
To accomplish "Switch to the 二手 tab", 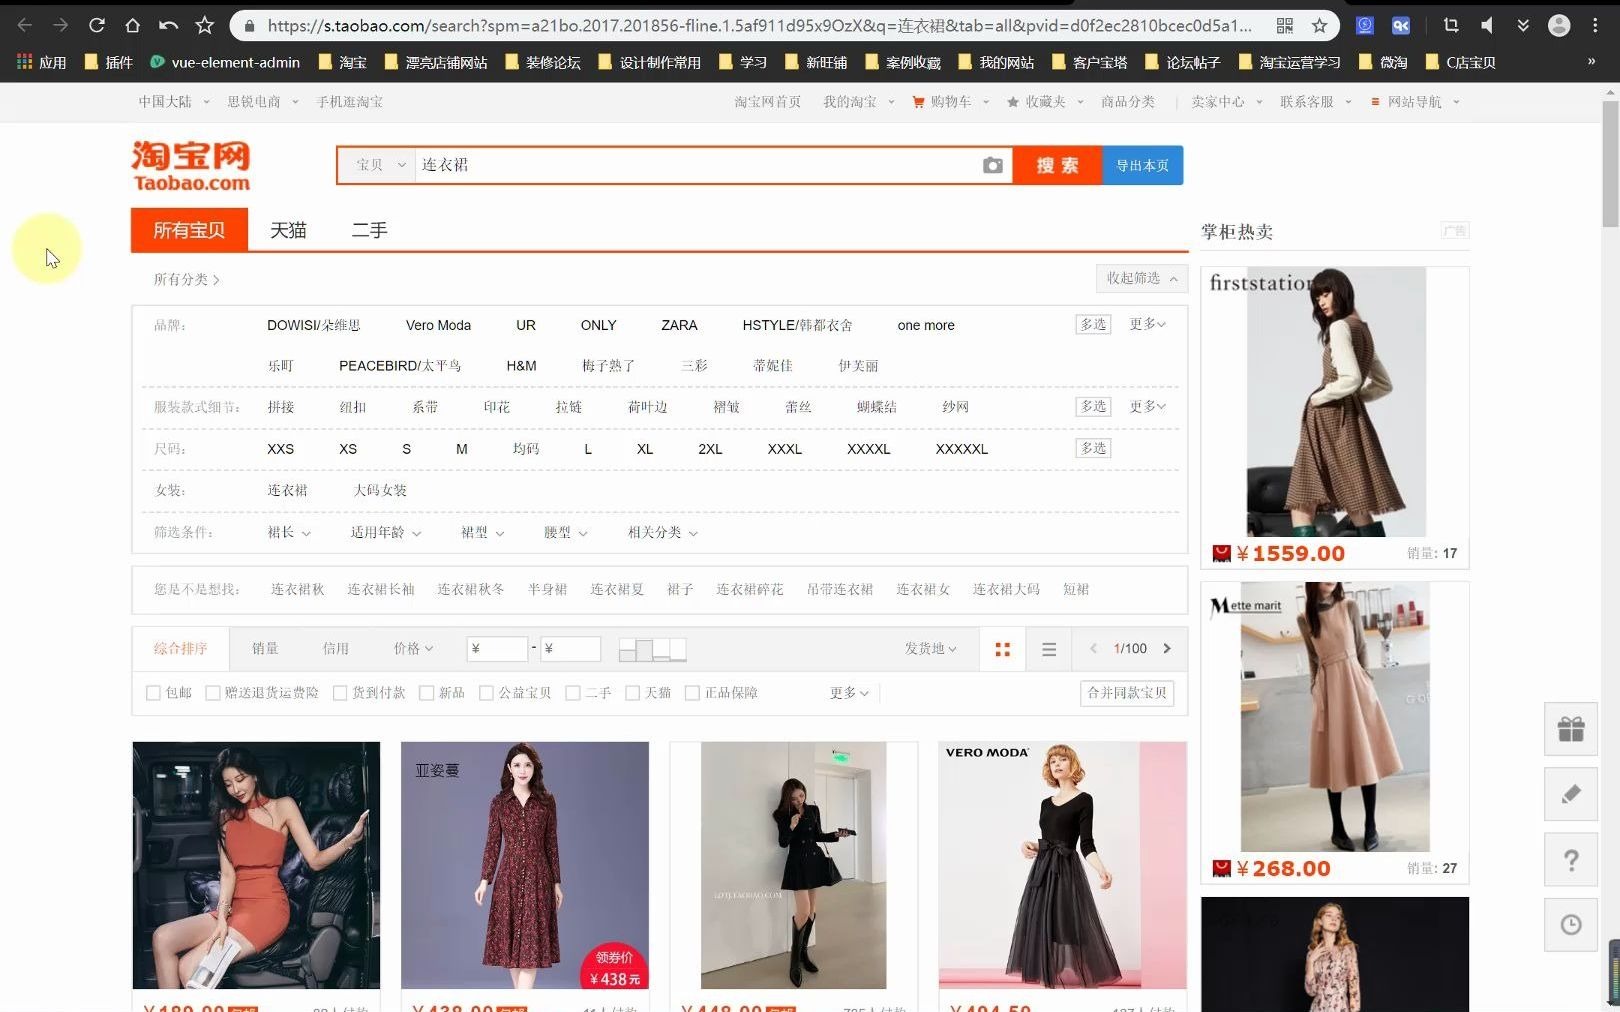I will point(369,230).
